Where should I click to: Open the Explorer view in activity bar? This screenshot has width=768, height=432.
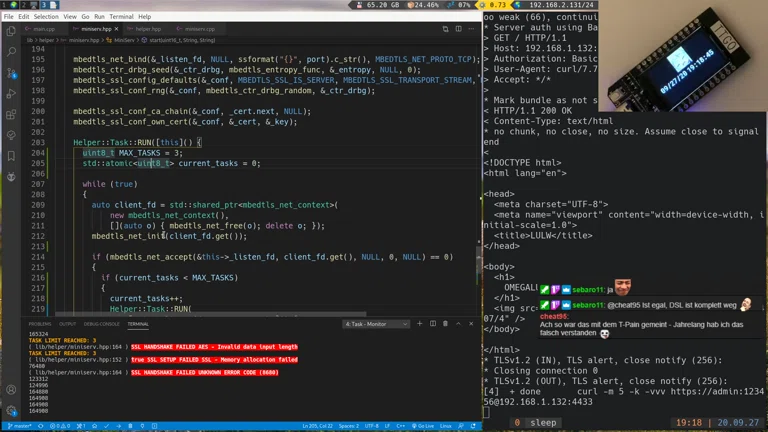(x=11, y=31)
